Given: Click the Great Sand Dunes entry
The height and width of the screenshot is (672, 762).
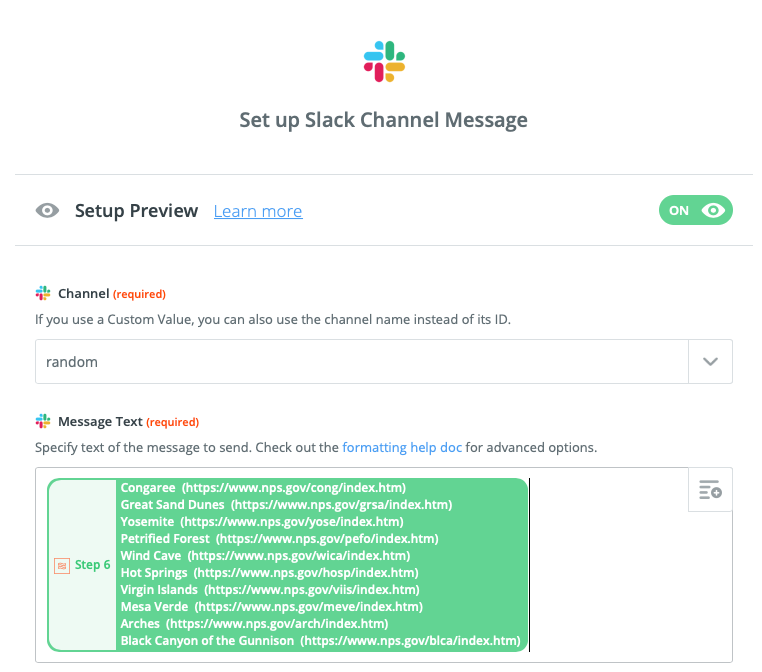Looking at the screenshot, I should click(x=285, y=505).
